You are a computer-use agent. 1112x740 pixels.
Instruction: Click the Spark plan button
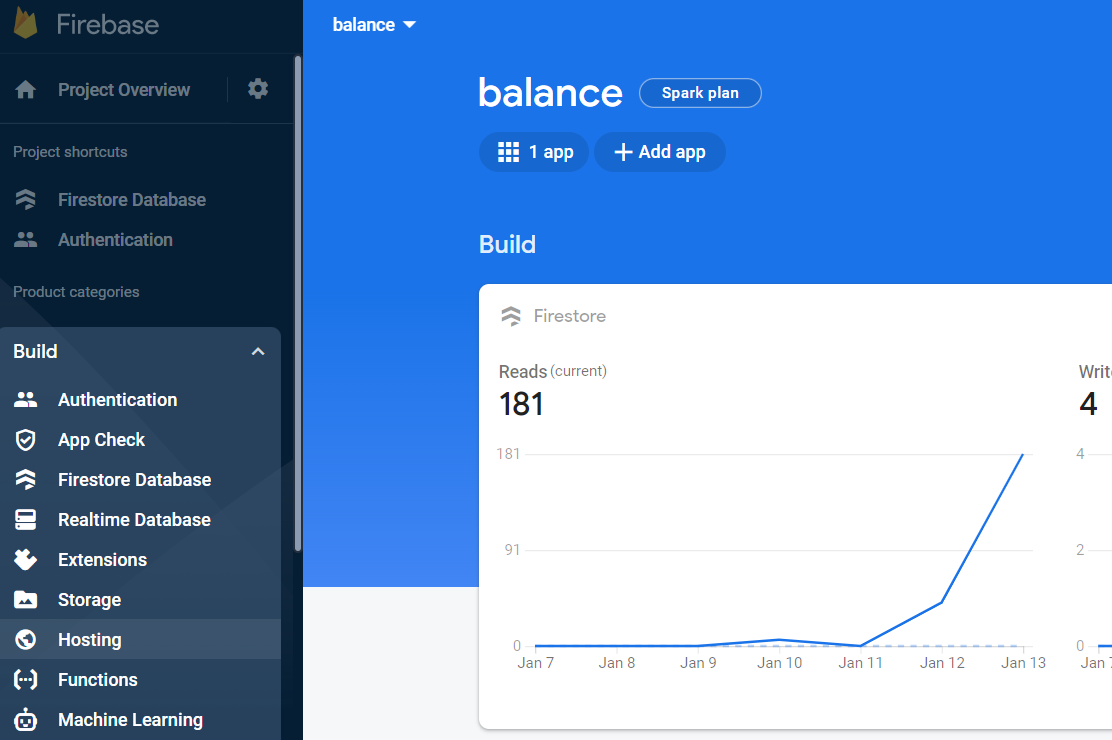(x=700, y=93)
